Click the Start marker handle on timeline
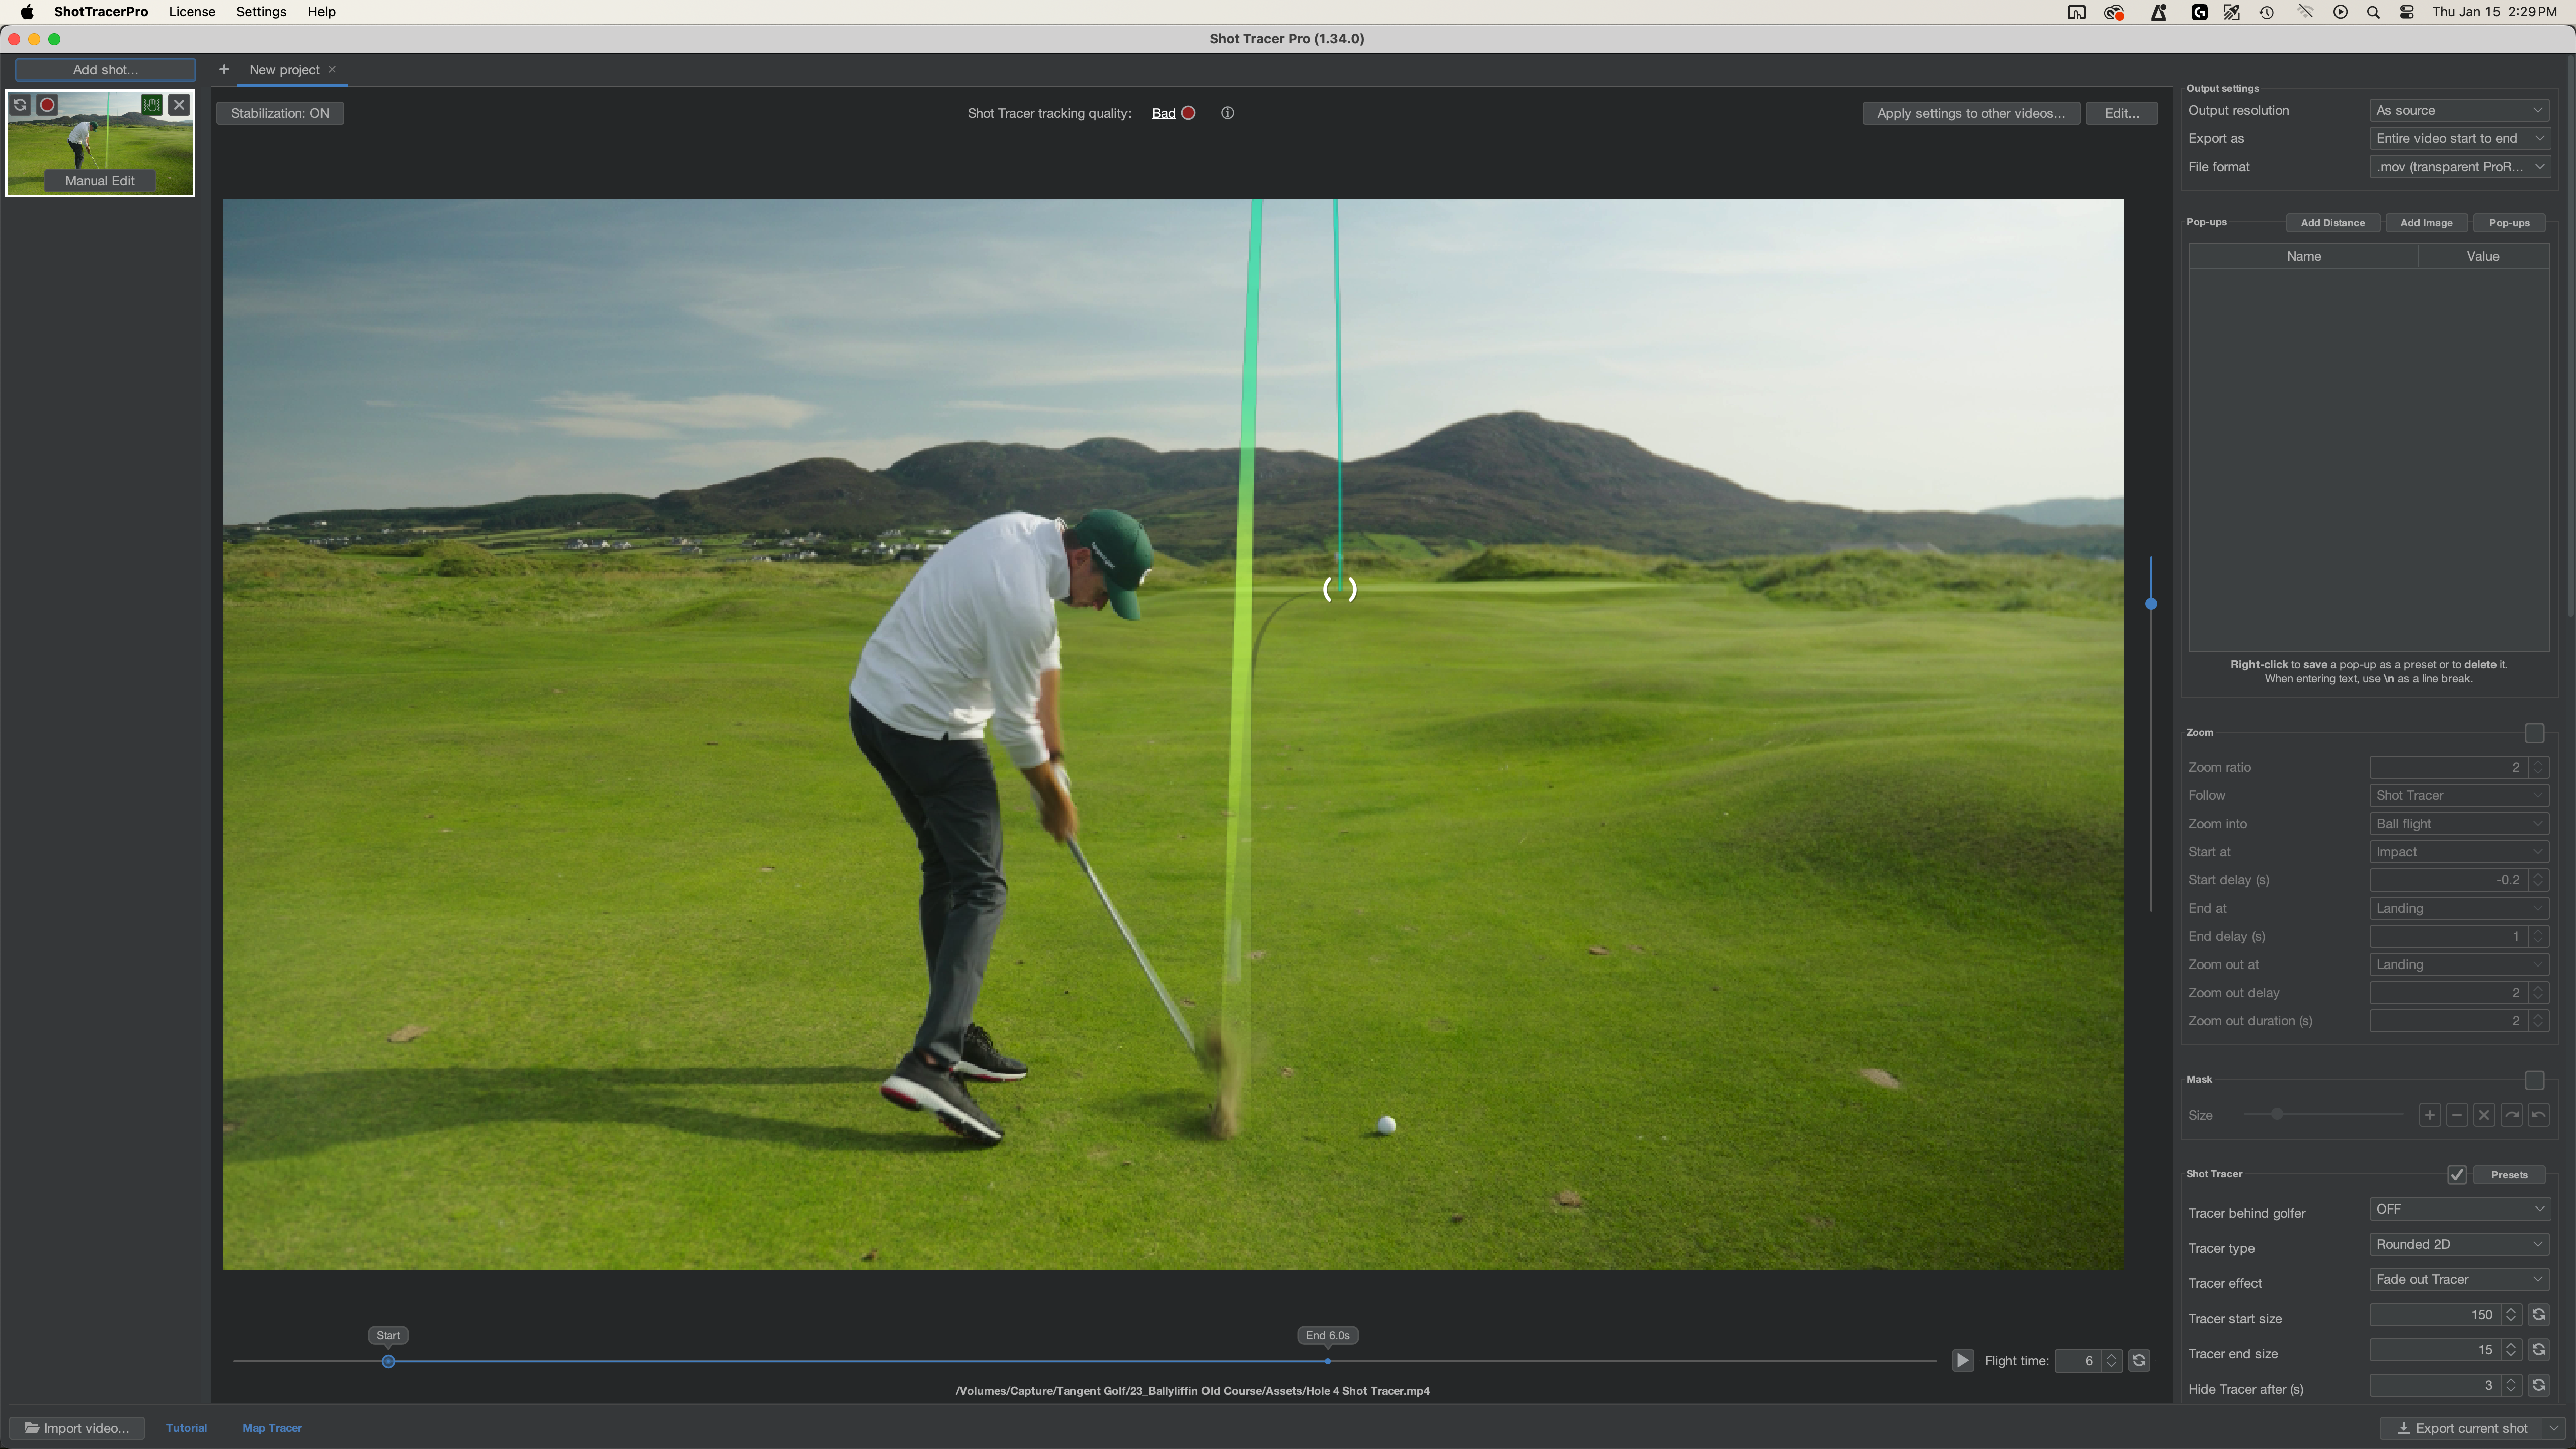The image size is (2576, 1449). point(389,1362)
